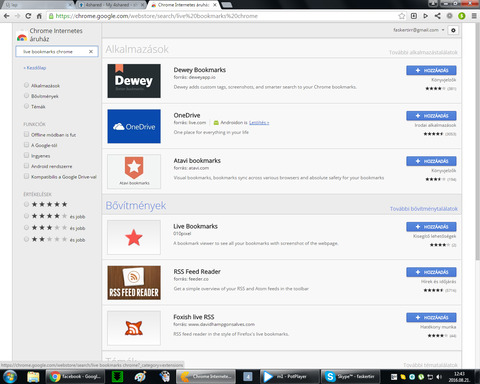The width and height of the screenshot is (480, 384).
Task: Open a new tab with the tab button
Action: 227,5
